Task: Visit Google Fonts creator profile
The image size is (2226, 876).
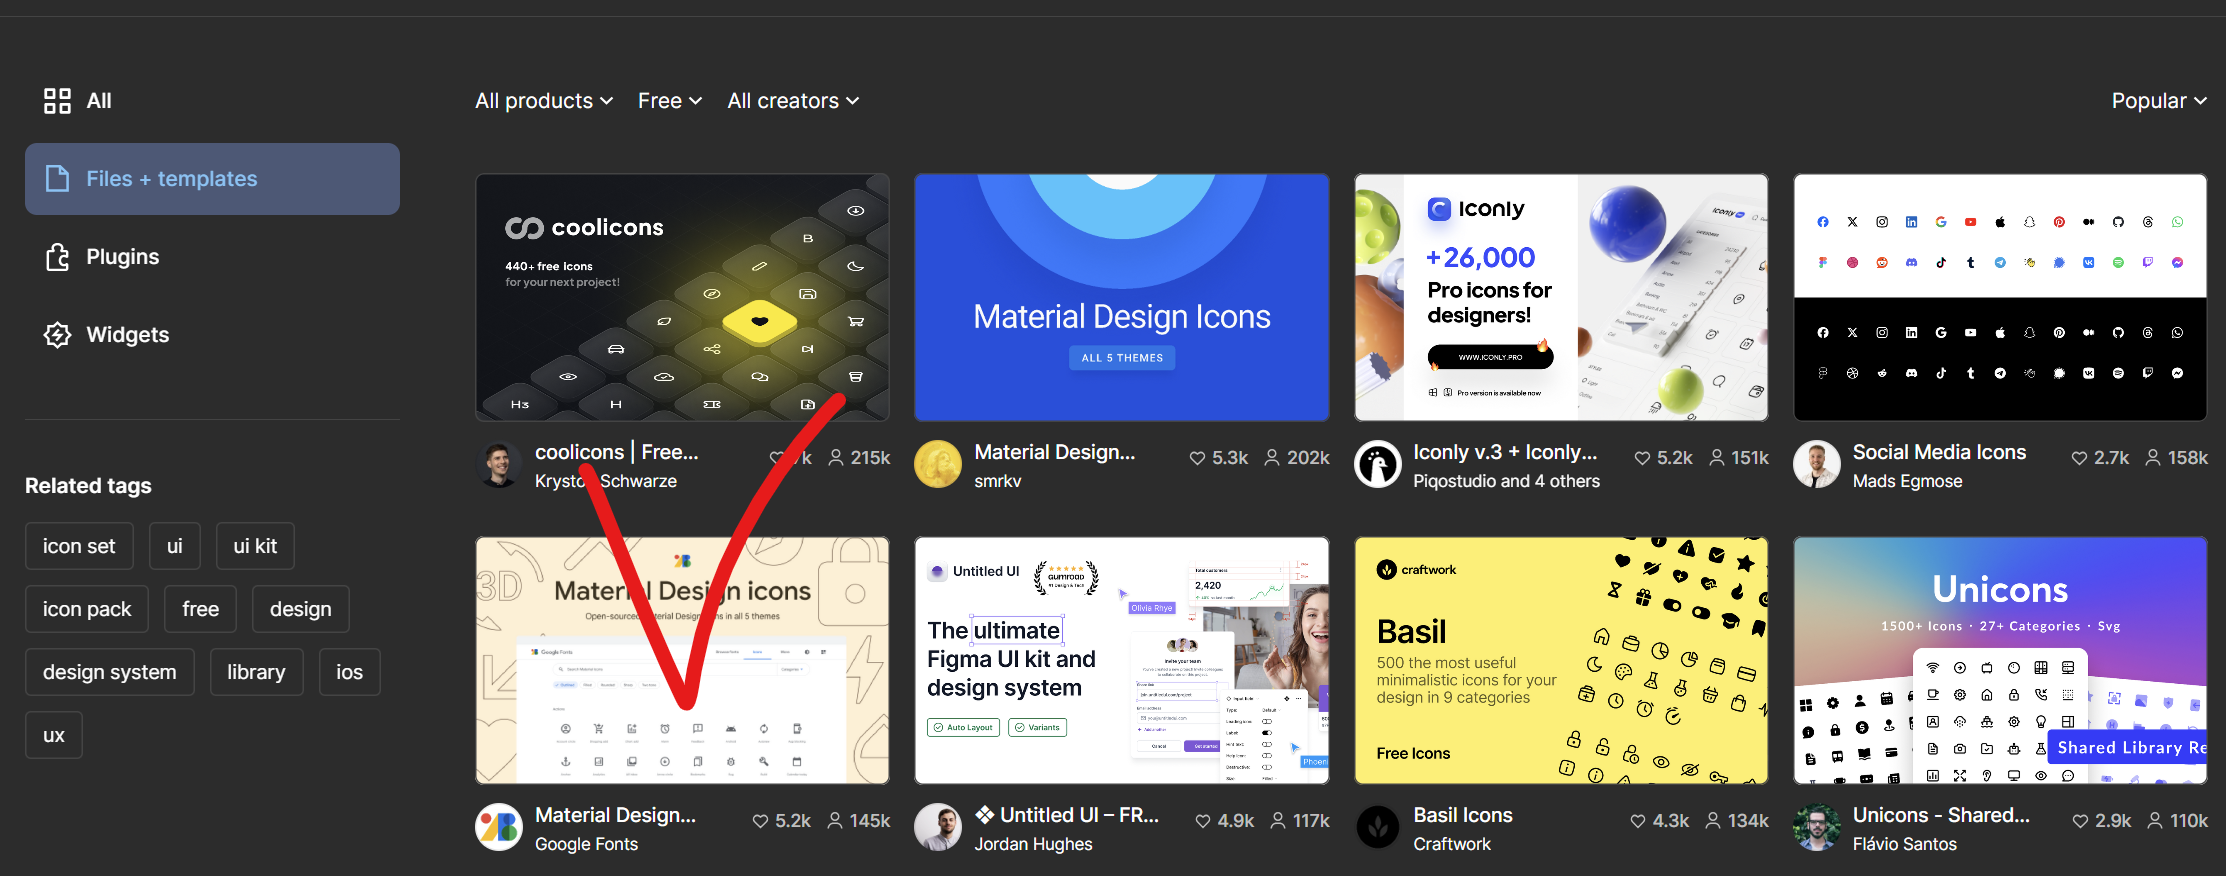Action: click(586, 844)
